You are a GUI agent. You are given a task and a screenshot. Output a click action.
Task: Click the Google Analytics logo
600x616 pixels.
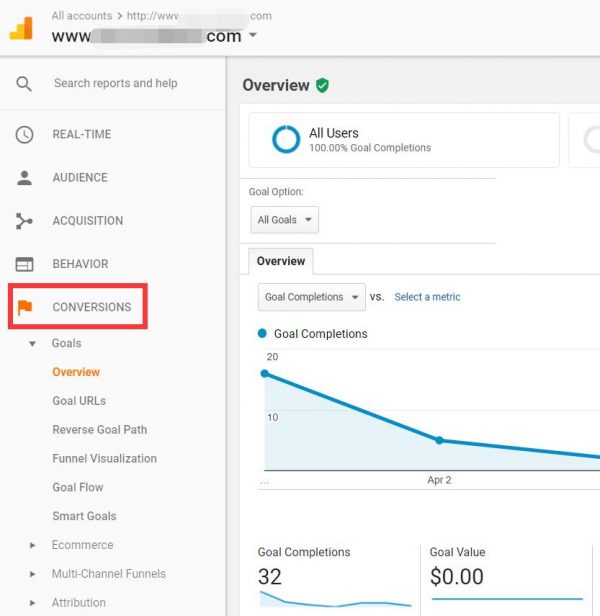click(22, 28)
